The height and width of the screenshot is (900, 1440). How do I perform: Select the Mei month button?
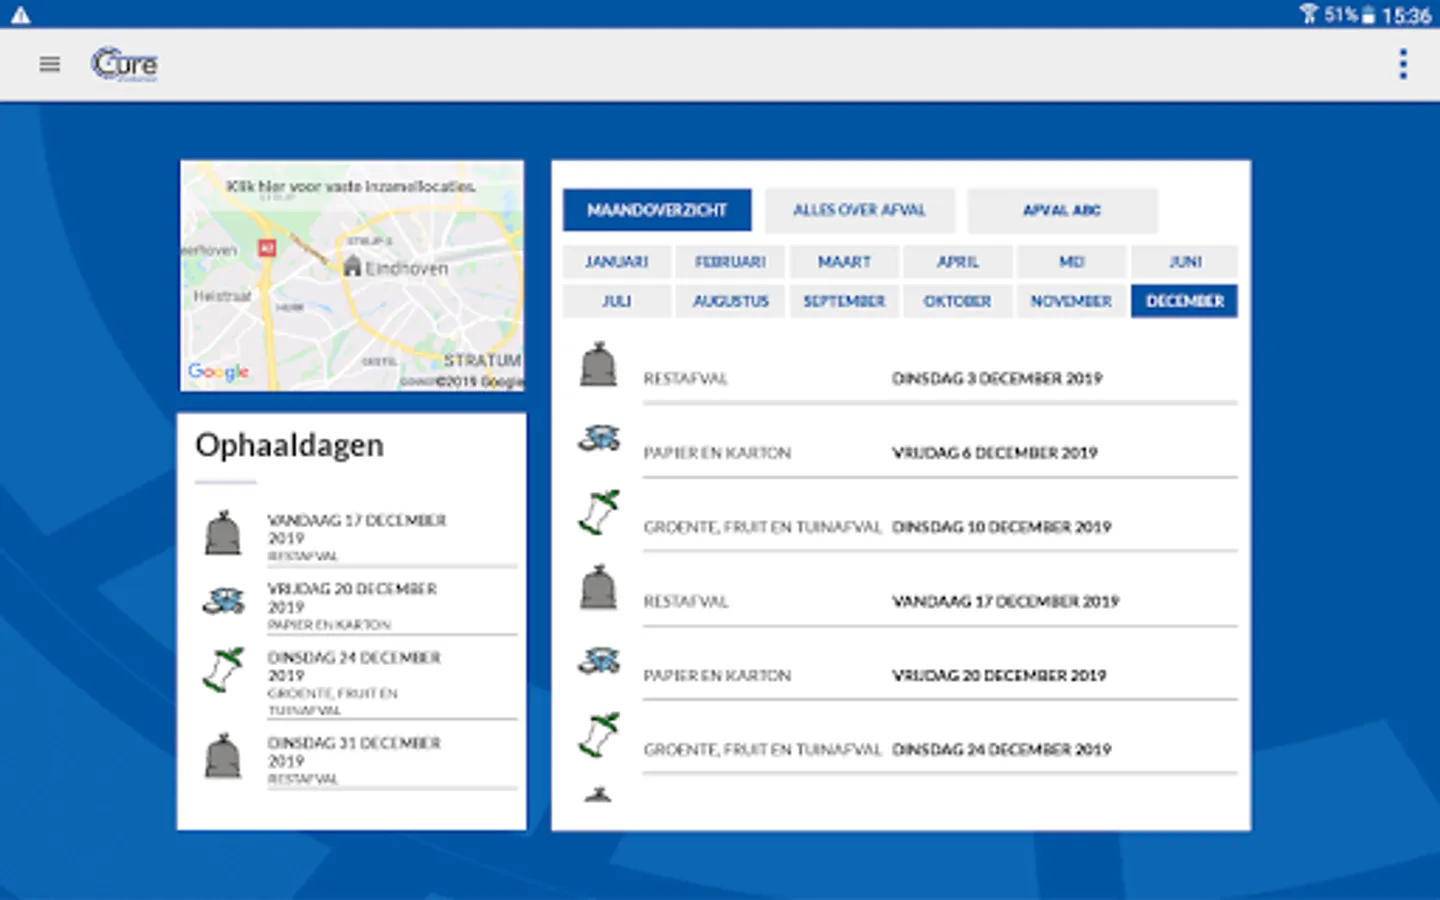point(1071,262)
